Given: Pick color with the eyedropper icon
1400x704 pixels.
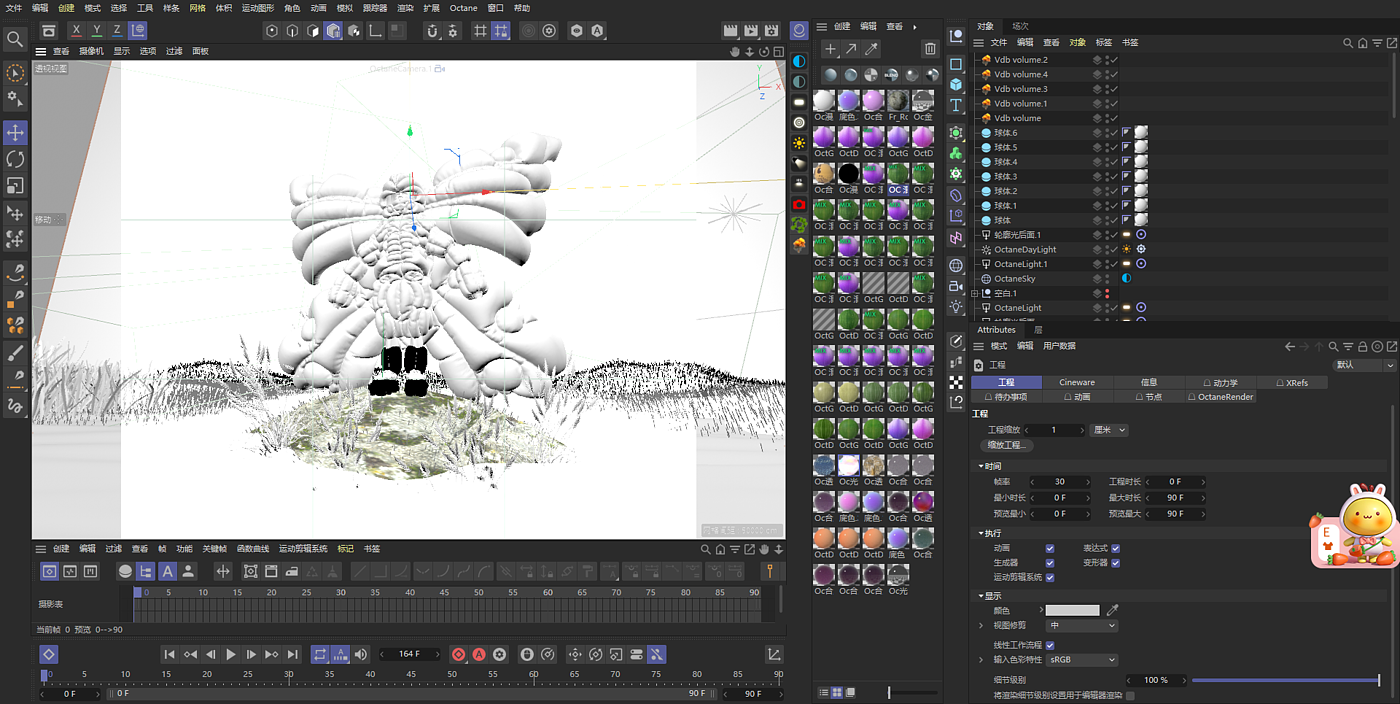Looking at the screenshot, I should click(x=1112, y=610).
